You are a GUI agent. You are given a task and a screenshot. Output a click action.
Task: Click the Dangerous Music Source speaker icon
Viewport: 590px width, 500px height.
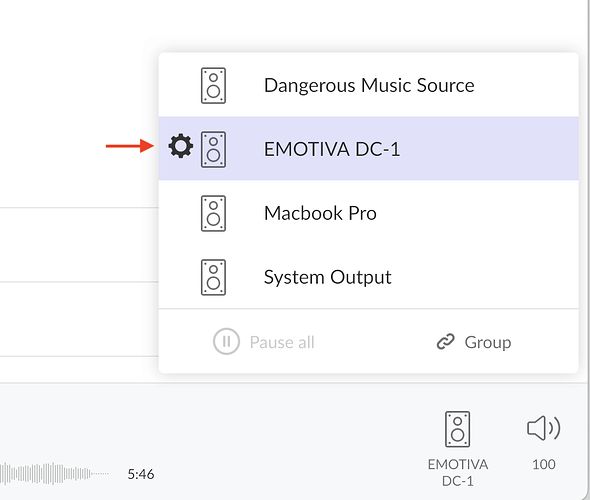point(213,85)
